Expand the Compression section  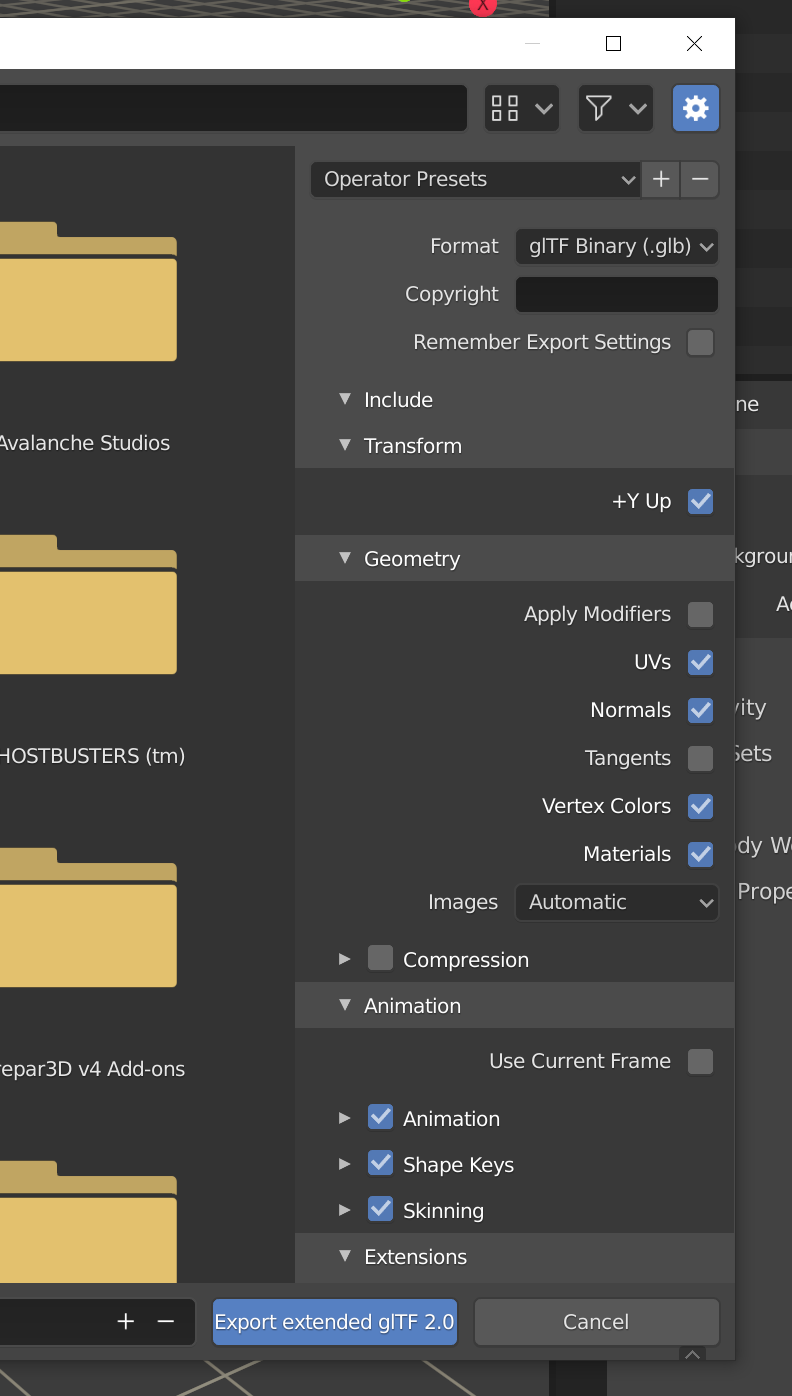345,958
